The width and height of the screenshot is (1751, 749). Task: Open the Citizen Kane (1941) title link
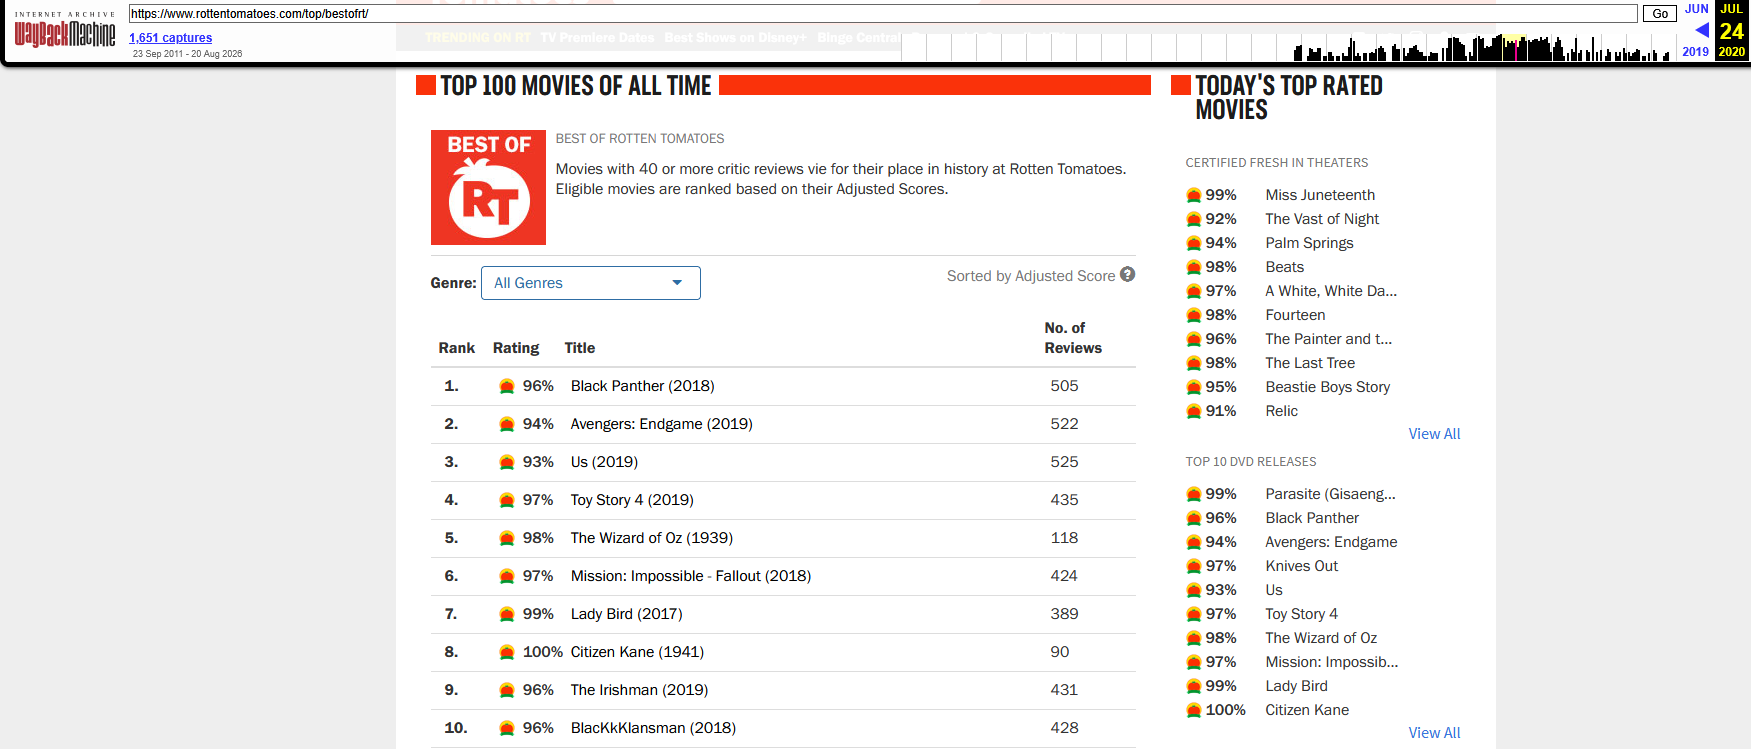637,652
